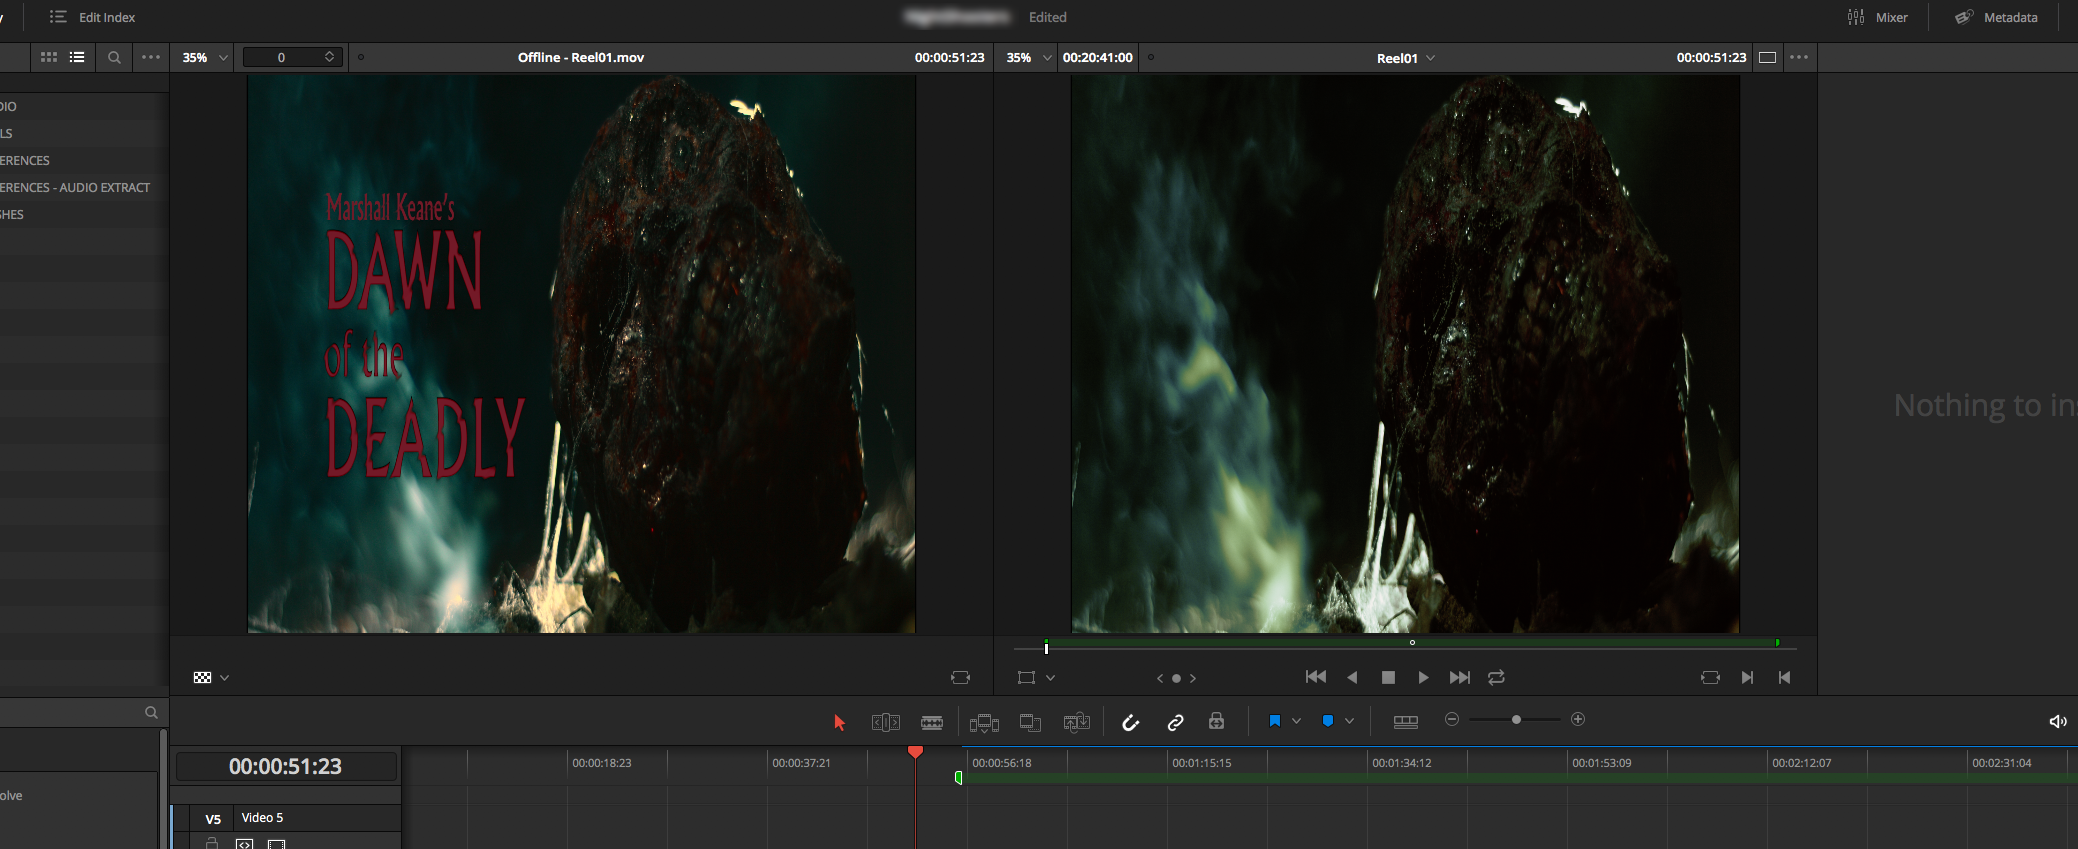Click the timeline zoom slider

1515,719
